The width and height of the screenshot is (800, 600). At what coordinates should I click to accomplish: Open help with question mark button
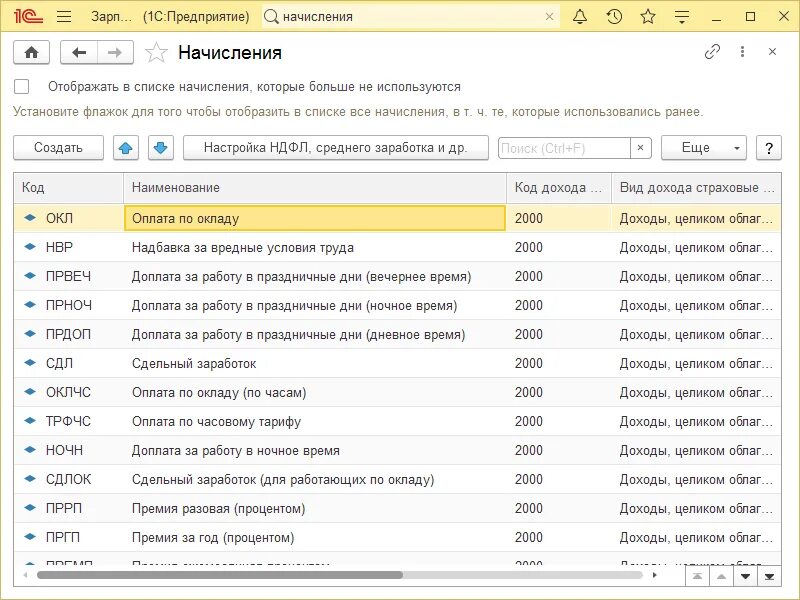769,148
